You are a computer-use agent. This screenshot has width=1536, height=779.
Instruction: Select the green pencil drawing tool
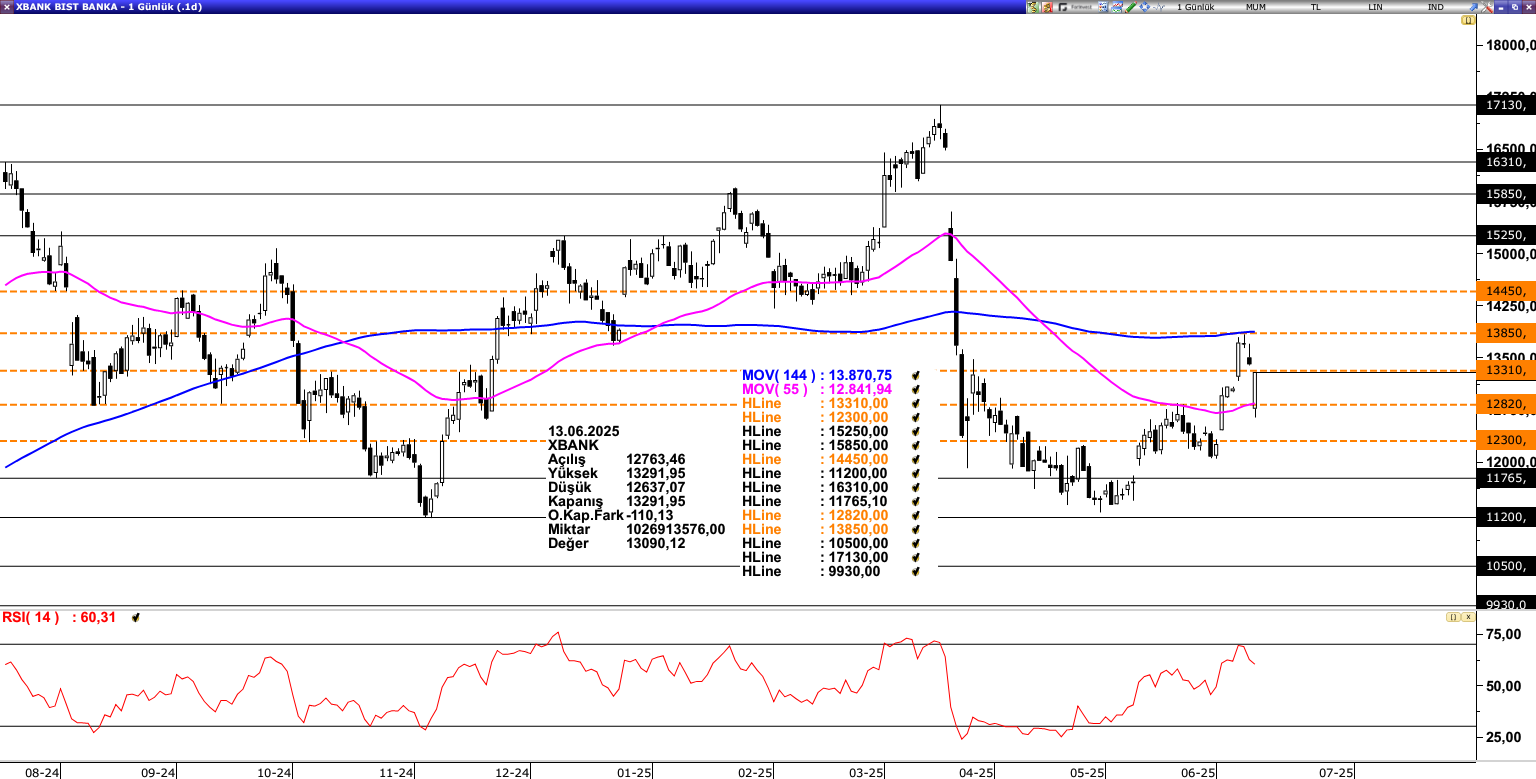(1130, 7)
